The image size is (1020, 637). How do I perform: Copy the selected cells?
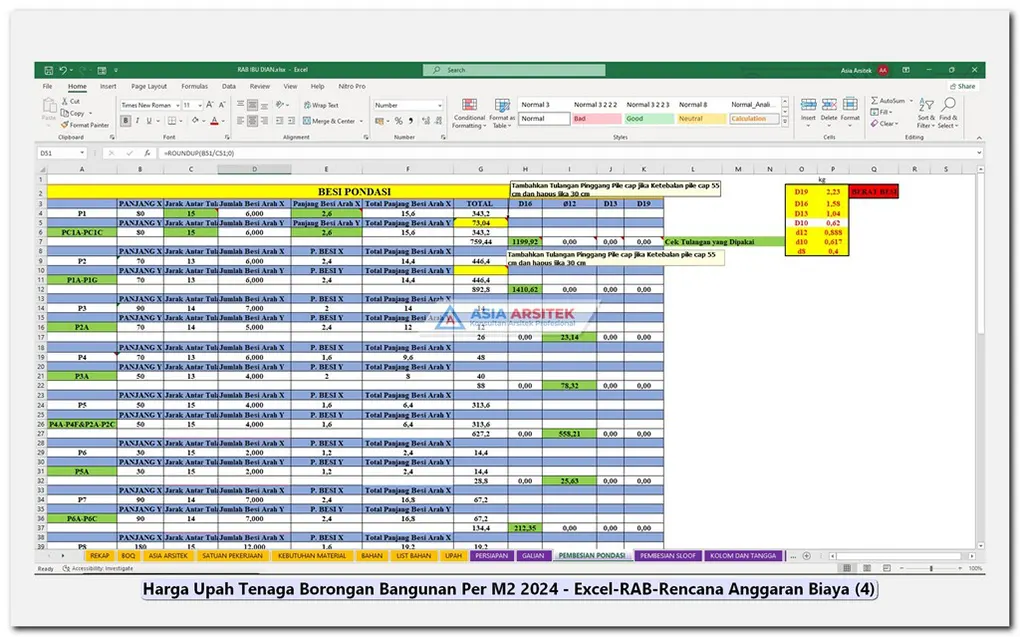[x=73, y=113]
